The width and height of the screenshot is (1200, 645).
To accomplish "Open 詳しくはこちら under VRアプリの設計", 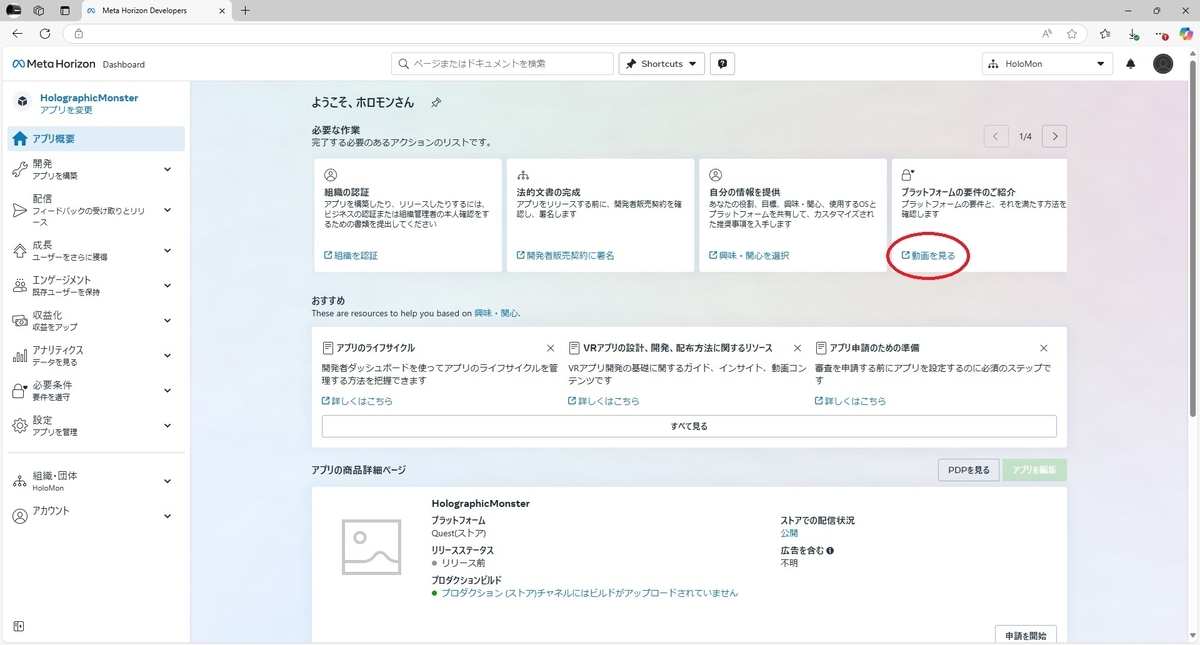I will click(x=604, y=401).
